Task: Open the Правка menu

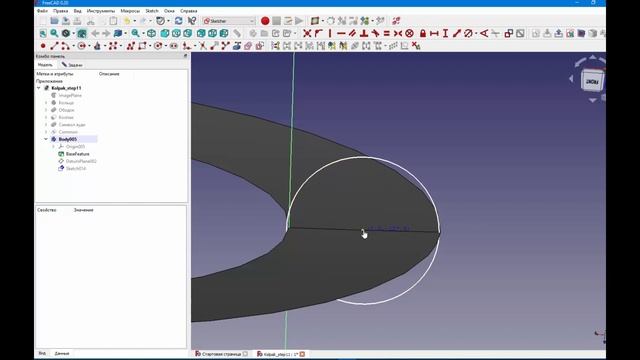Action: click(x=60, y=11)
